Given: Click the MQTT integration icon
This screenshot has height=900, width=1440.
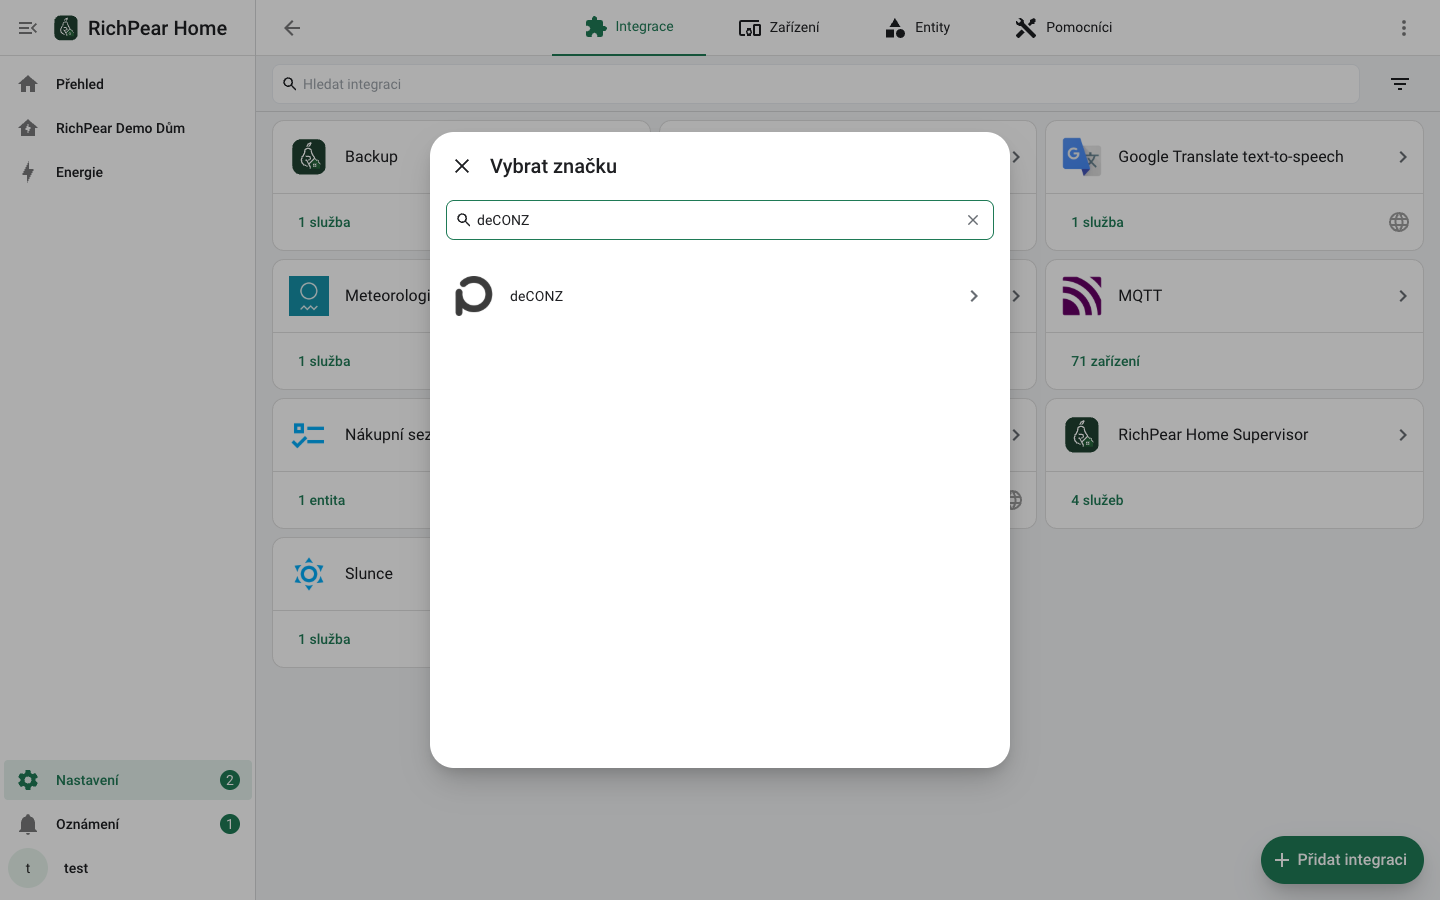Looking at the screenshot, I should coord(1082,296).
